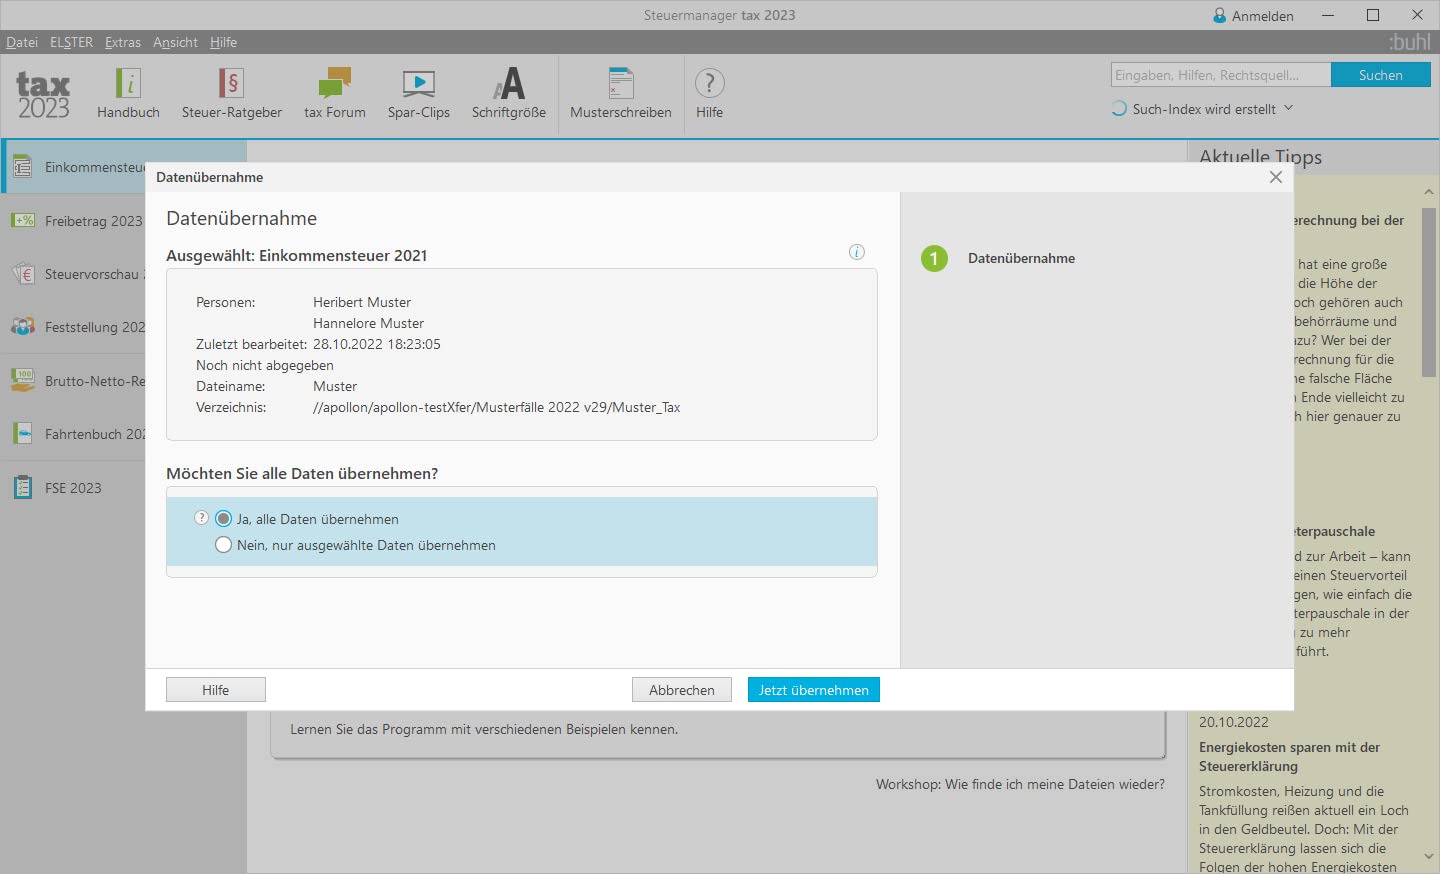1440x874 pixels.
Task: Click the Hilfe question mark toolbar icon
Action: pyautogui.click(x=709, y=83)
